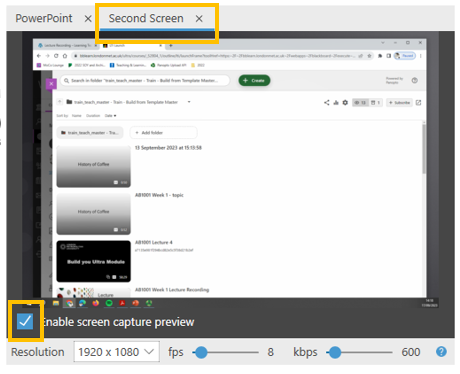Image resolution: width=460 pixels, height=374 pixels.
Task: Click the Subscribe button in the preview
Action: 399,102
